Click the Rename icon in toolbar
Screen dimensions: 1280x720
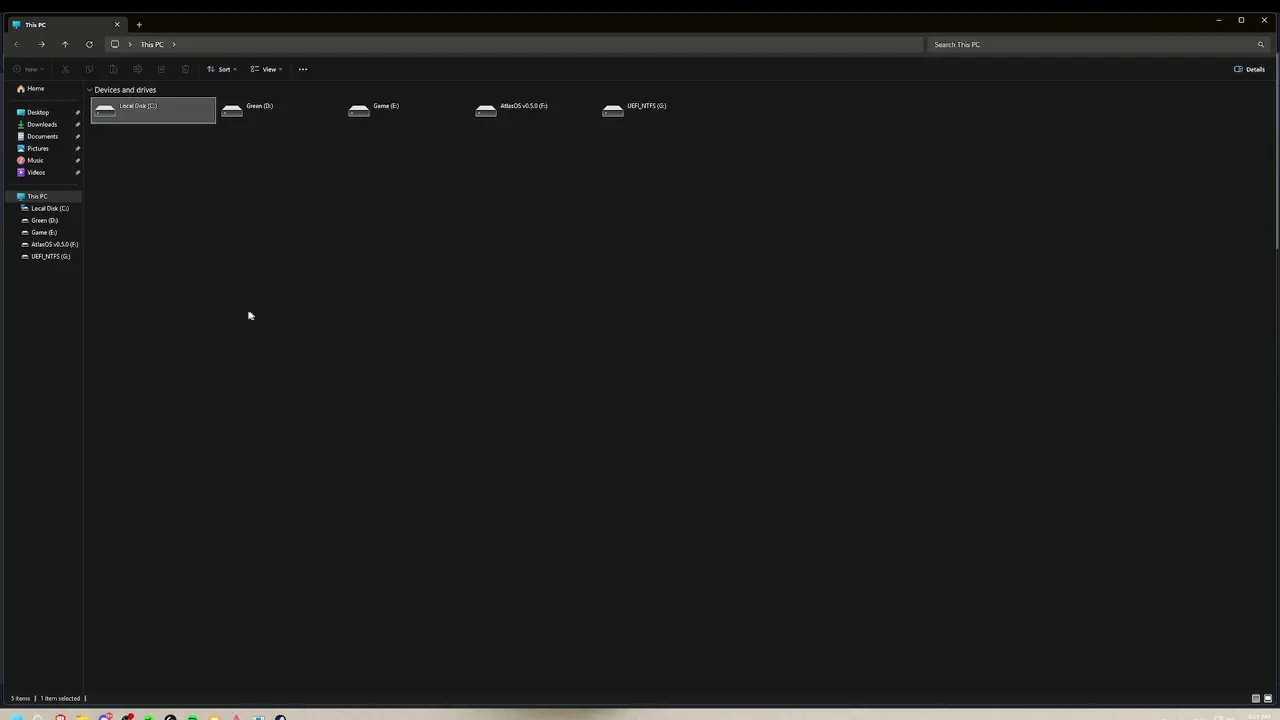tap(137, 69)
